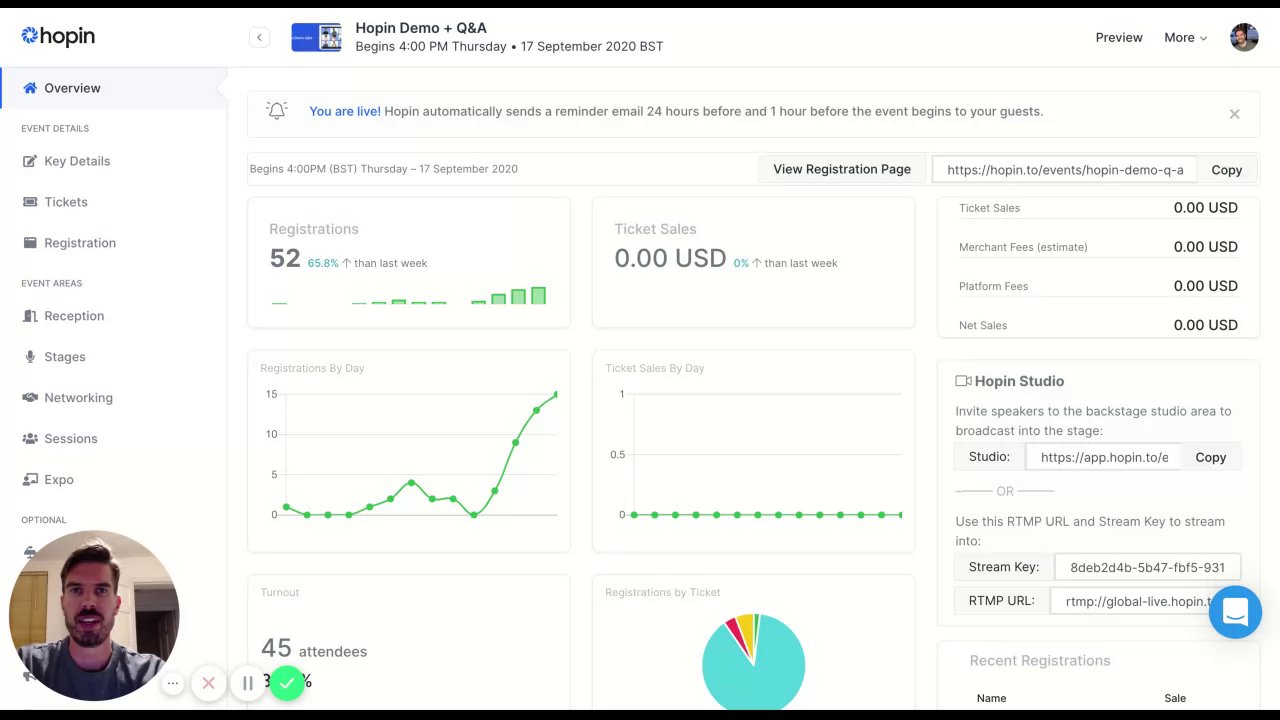The width and height of the screenshot is (1280, 720).
Task: Click the Key Details edit icon
Action: click(x=30, y=161)
